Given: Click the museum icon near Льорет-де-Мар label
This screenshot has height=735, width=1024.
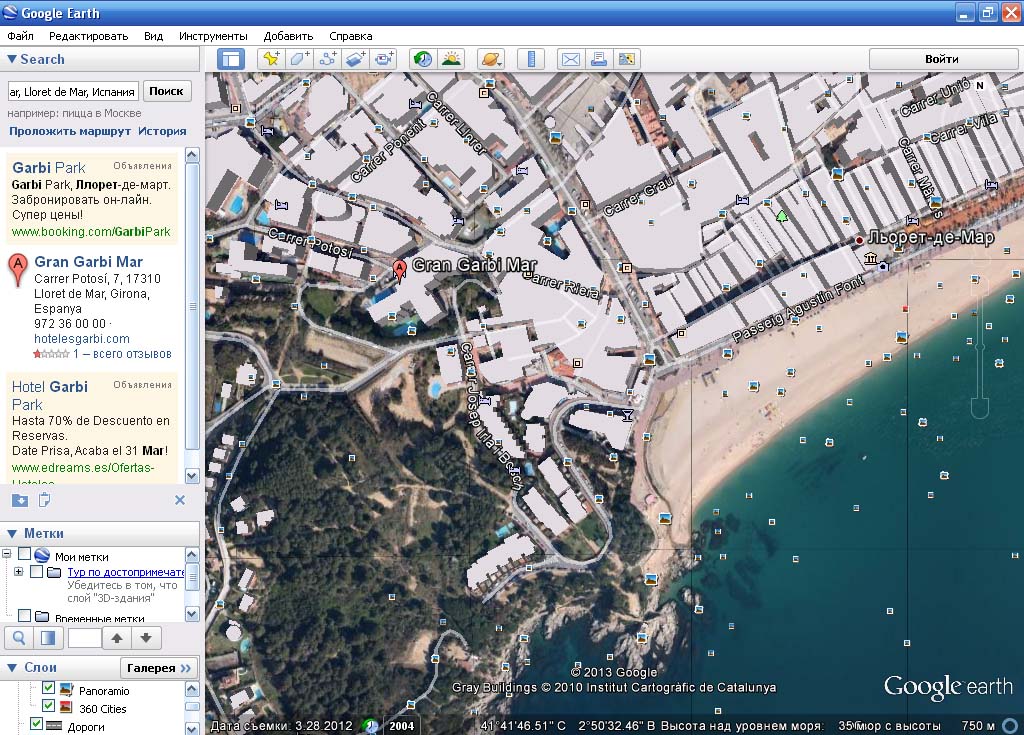Looking at the screenshot, I should pyautogui.click(x=871, y=259).
